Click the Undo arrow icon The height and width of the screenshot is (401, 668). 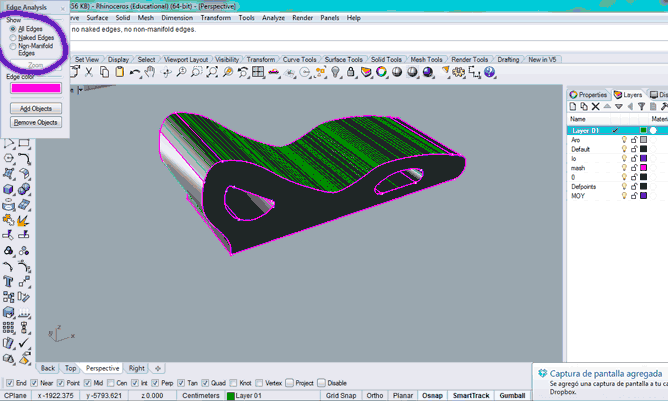point(135,72)
